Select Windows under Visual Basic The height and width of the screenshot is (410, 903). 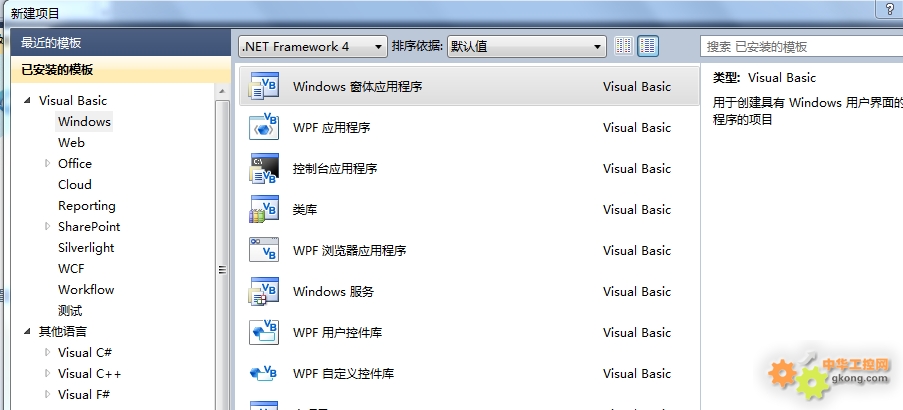click(84, 122)
